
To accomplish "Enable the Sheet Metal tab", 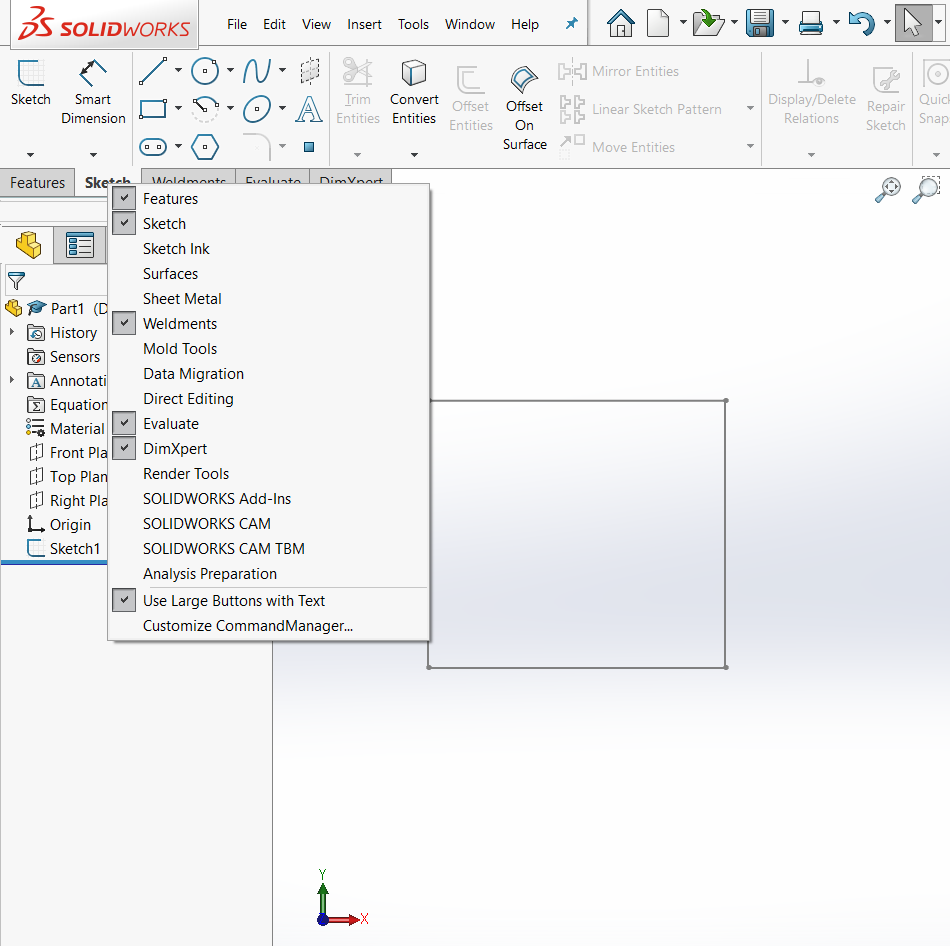I will point(268,299).
